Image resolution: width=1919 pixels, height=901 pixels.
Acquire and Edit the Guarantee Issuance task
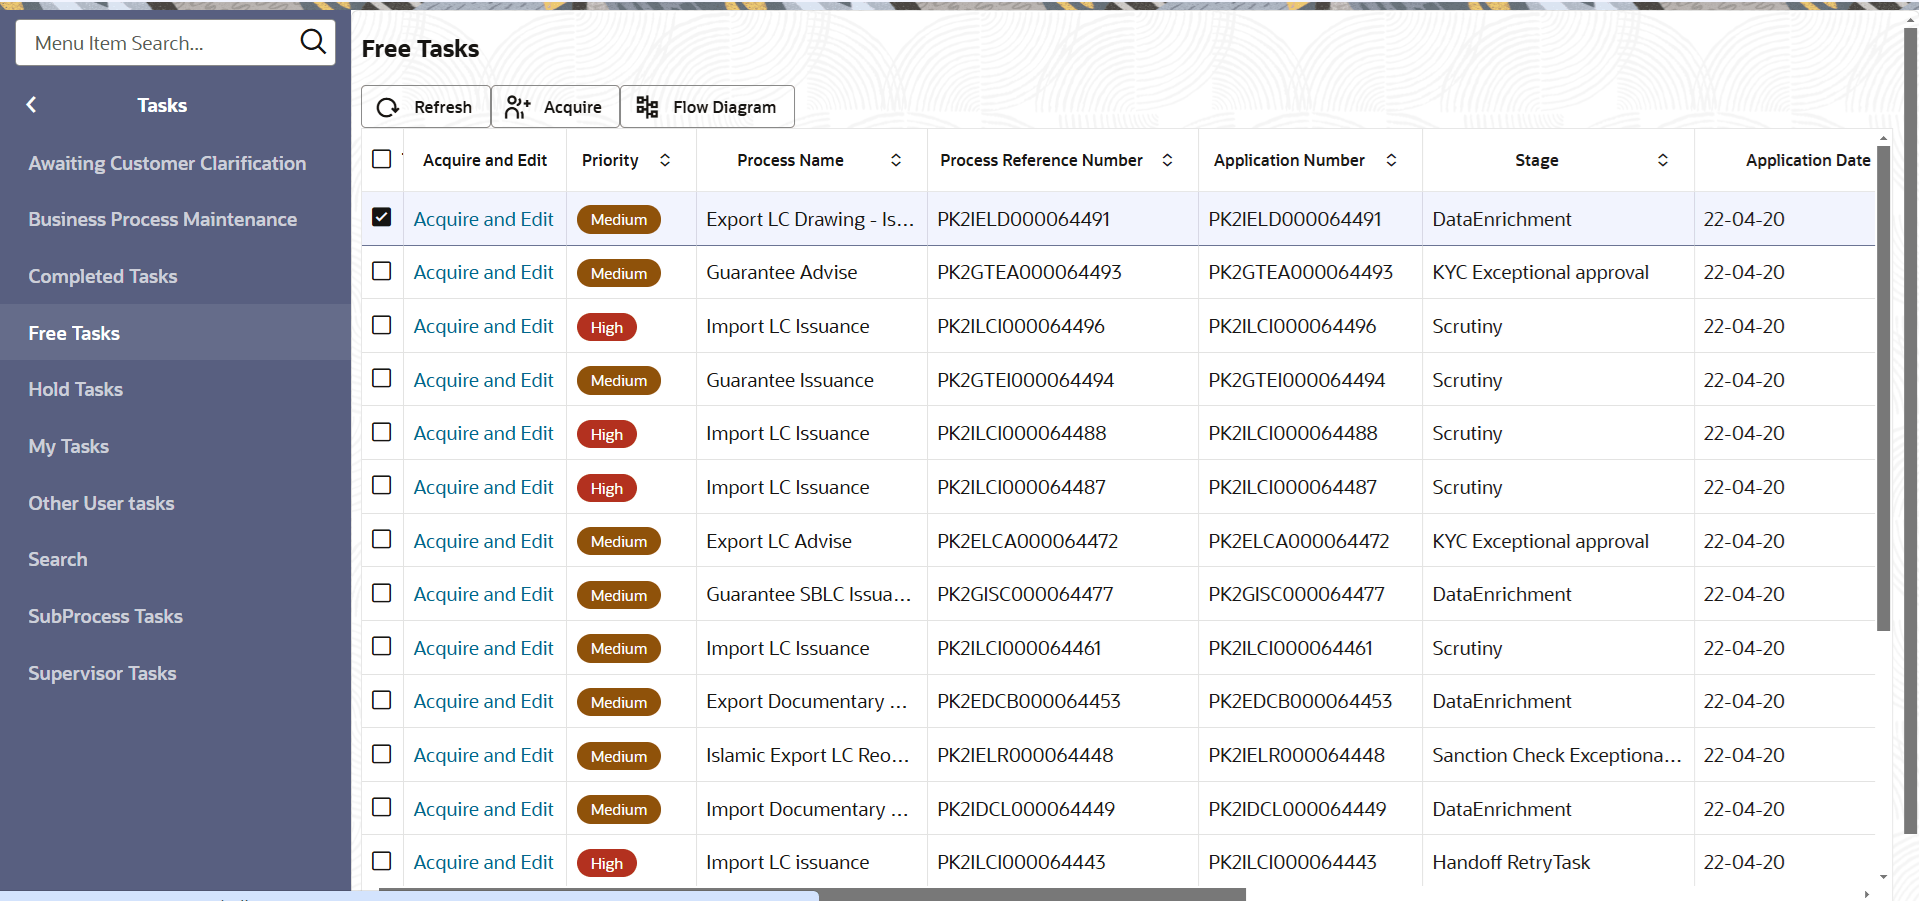coord(483,380)
